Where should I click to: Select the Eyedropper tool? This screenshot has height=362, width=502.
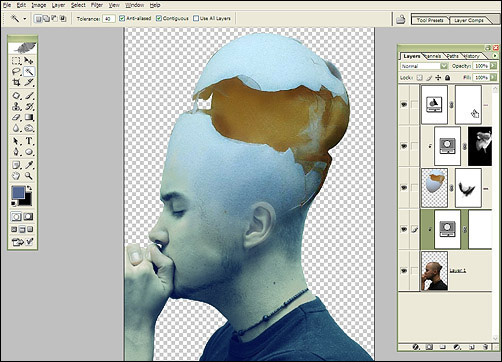pyautogui.click(x=29, y=165)
